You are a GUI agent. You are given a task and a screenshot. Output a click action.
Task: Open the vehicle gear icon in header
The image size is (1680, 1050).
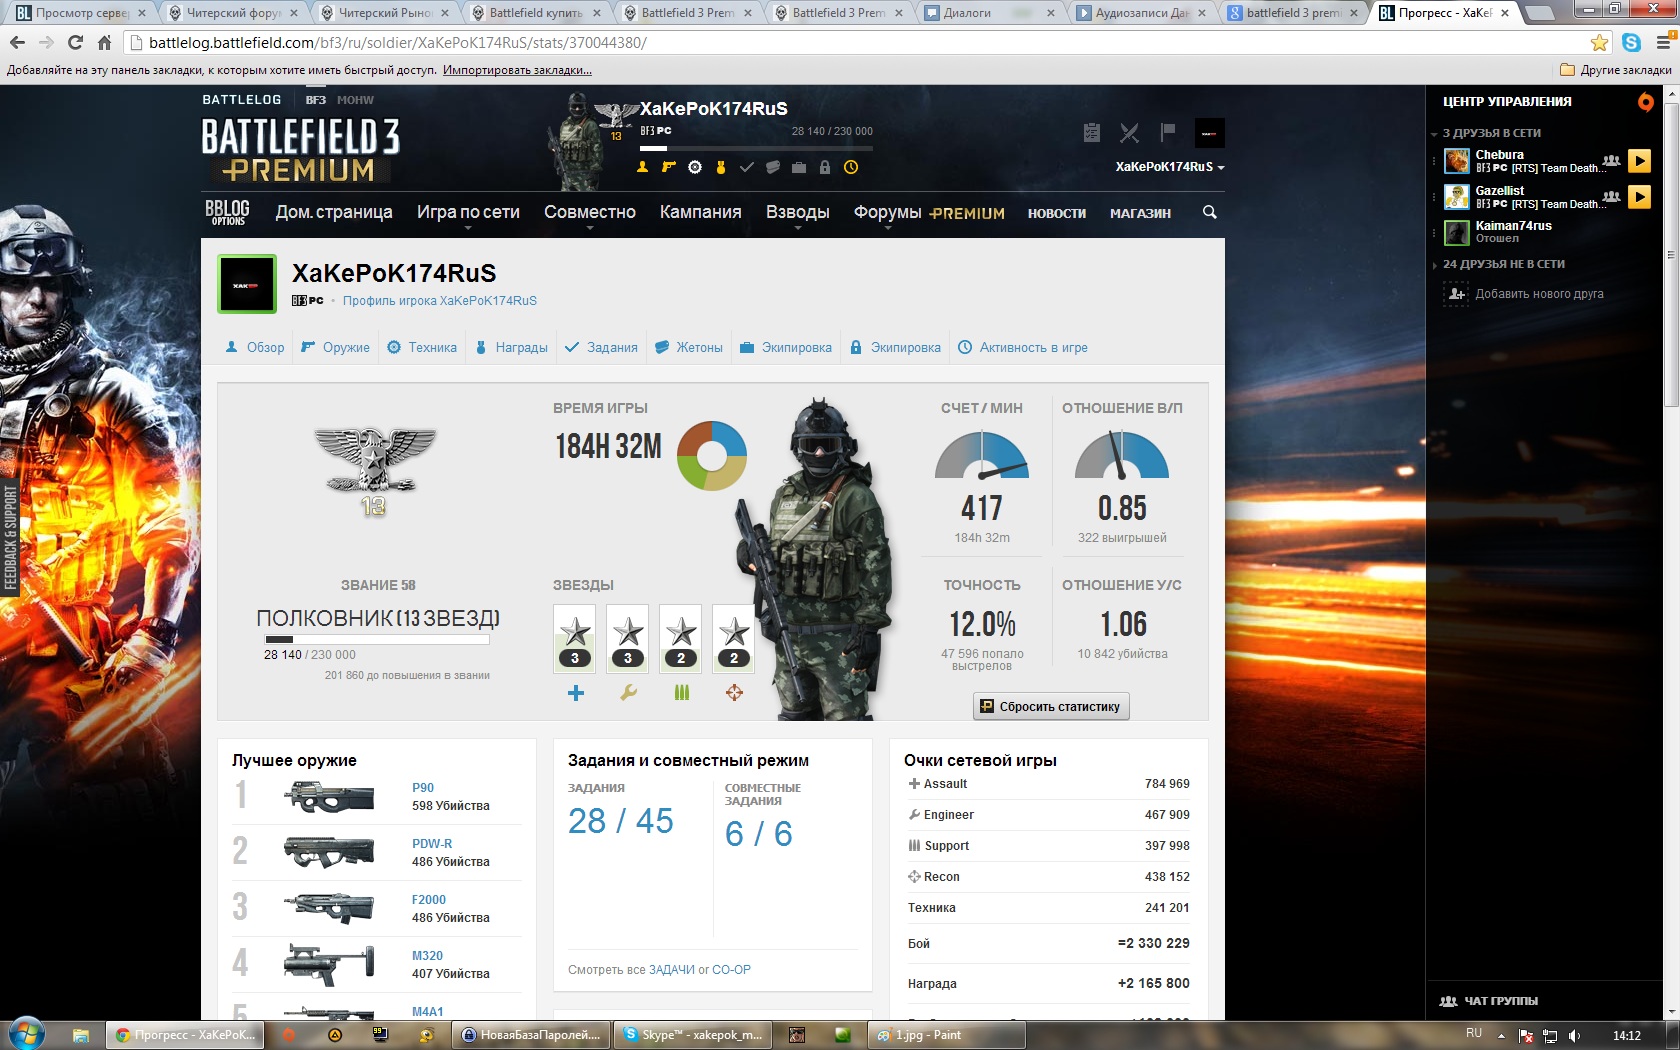(x=694, y=167)
